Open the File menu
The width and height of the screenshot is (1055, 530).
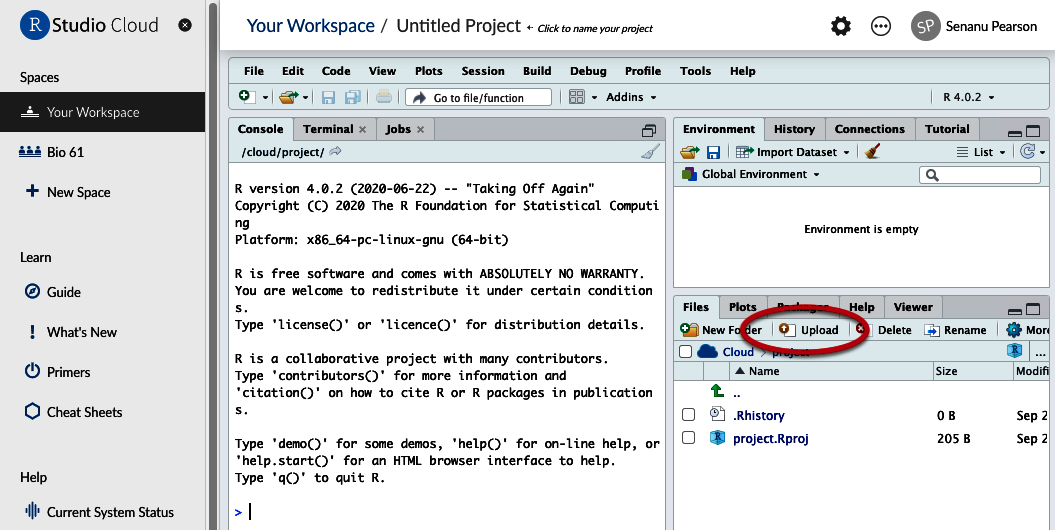[x=254, y=71]
